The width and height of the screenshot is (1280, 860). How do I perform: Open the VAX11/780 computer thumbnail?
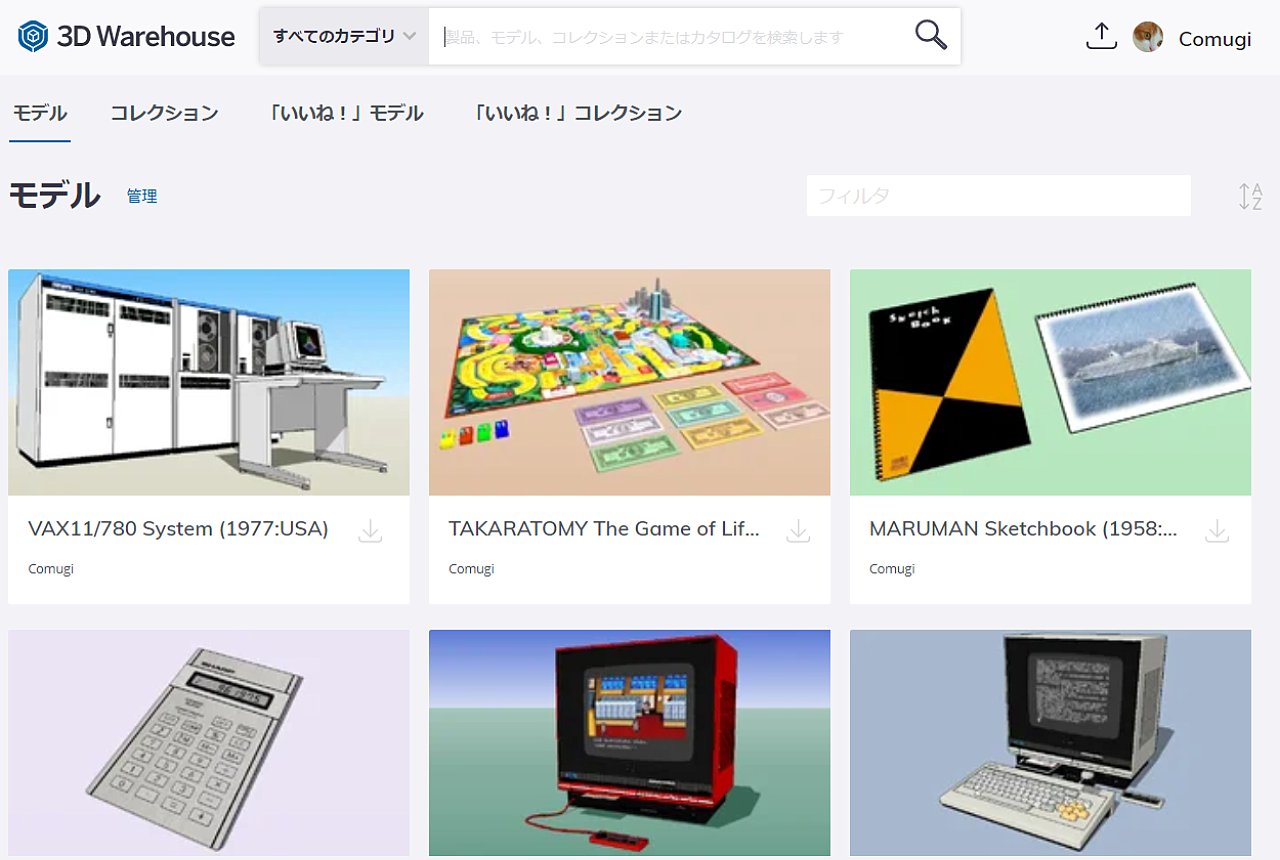(x=209, y=382)
